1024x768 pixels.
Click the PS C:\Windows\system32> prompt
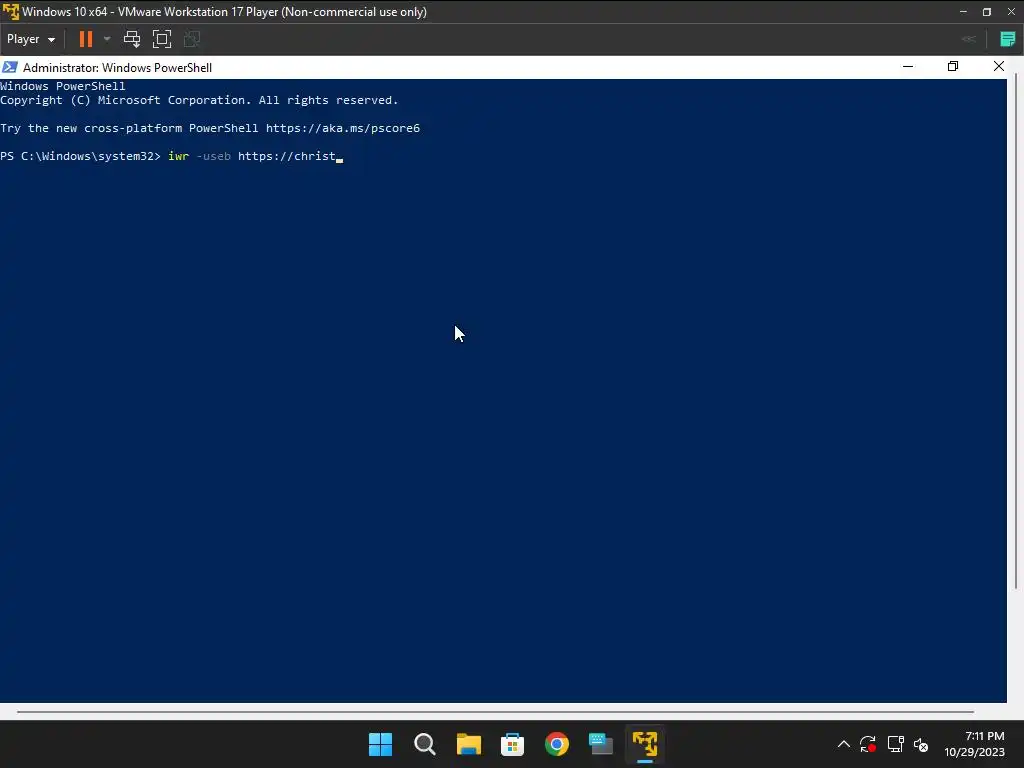(80, 156)
